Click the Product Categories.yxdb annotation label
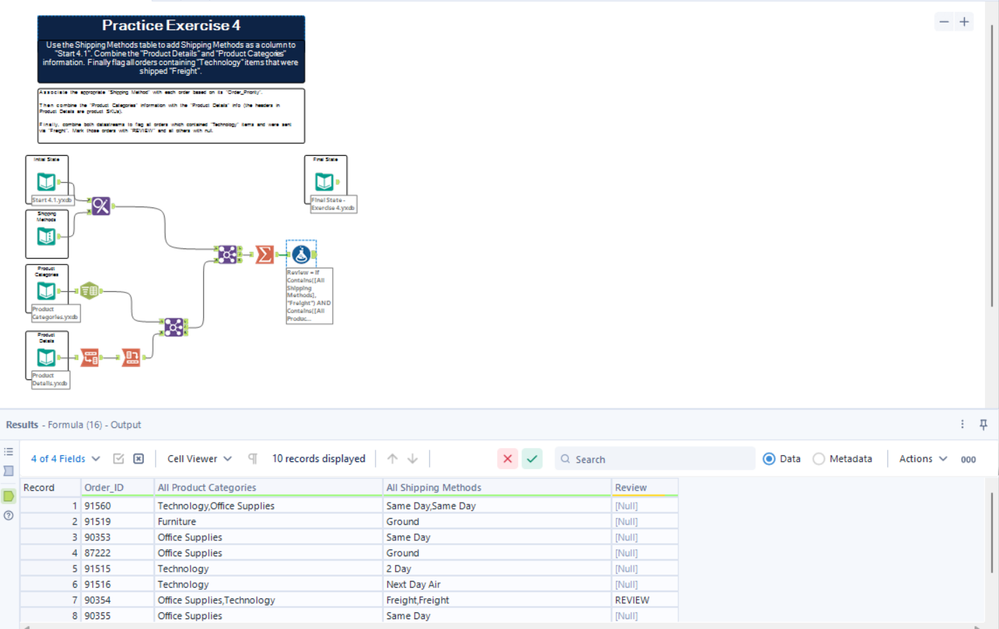999x629 pixels. click(55, 313)
